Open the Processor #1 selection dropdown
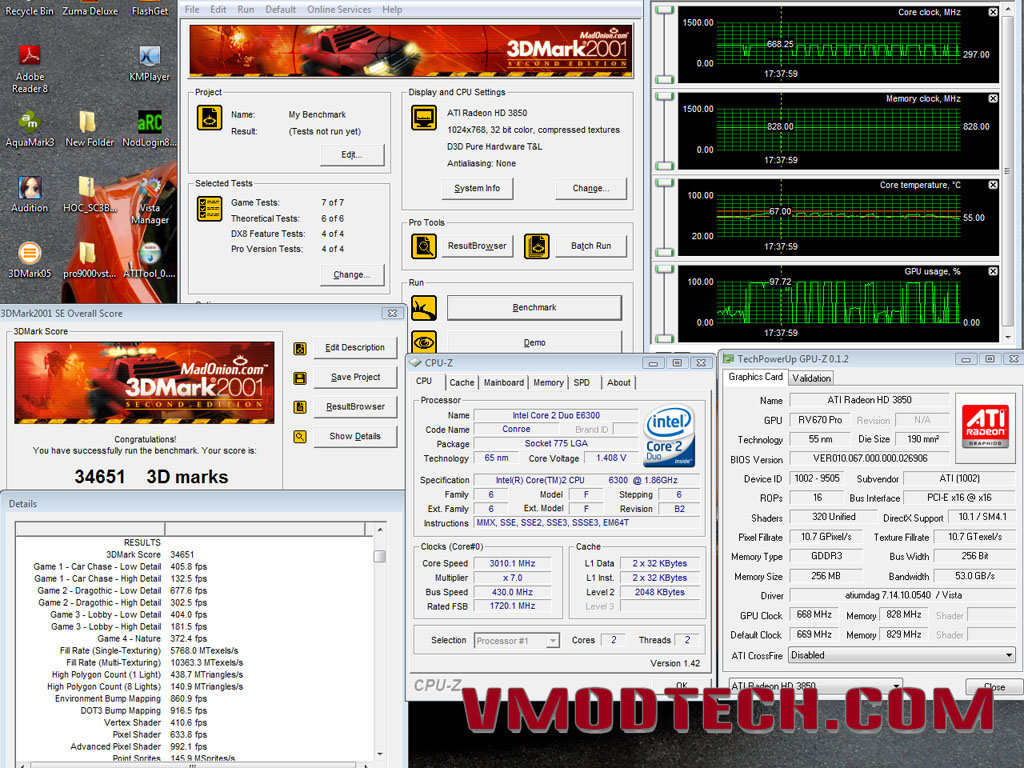This screenshot has width=1024, height=768. click(516, 641)
